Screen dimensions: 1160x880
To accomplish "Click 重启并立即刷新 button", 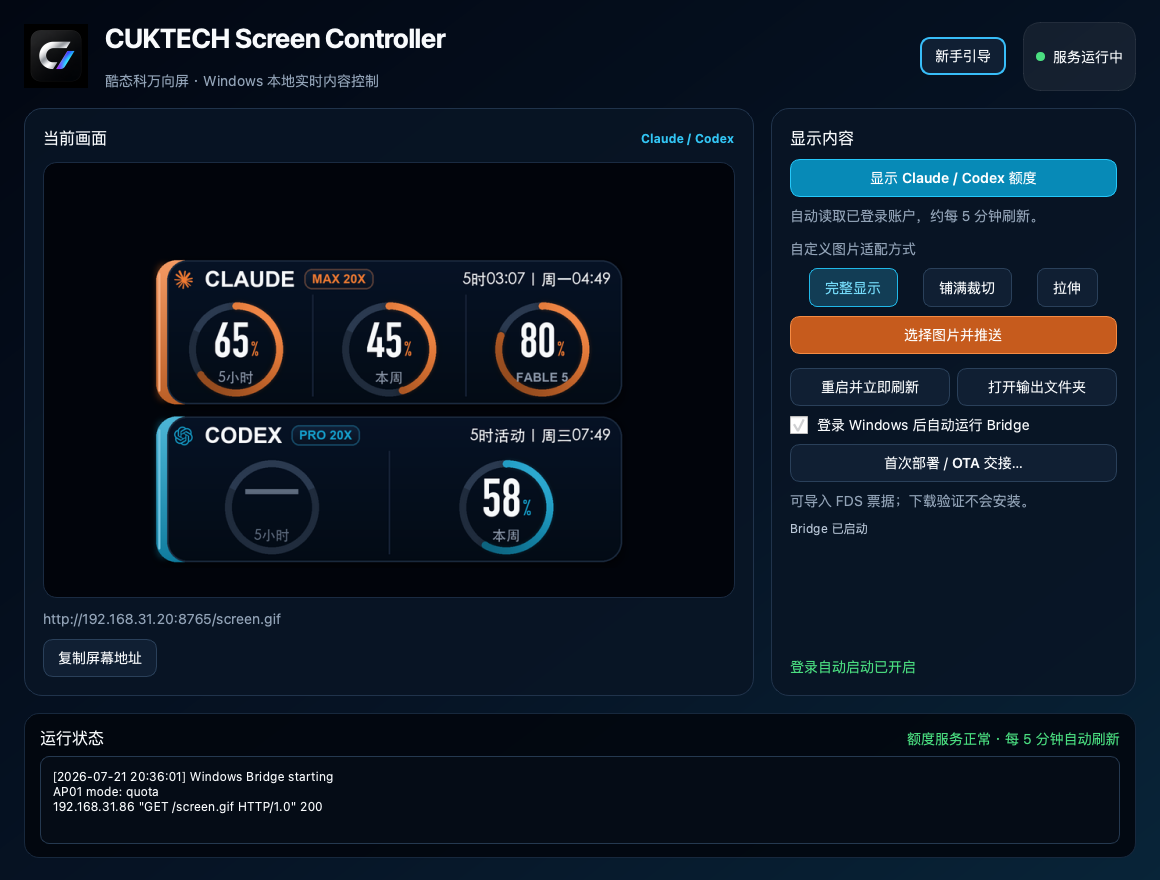I will [x=870, y=387].
